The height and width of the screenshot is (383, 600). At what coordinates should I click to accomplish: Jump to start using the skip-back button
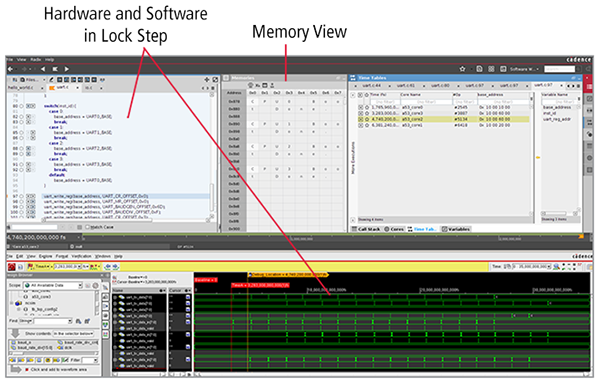(55, 69)
